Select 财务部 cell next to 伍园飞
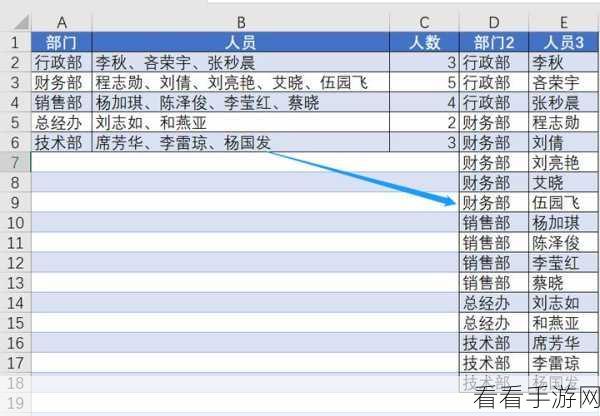This screenshot has width=600, height=416. (494, 202)
